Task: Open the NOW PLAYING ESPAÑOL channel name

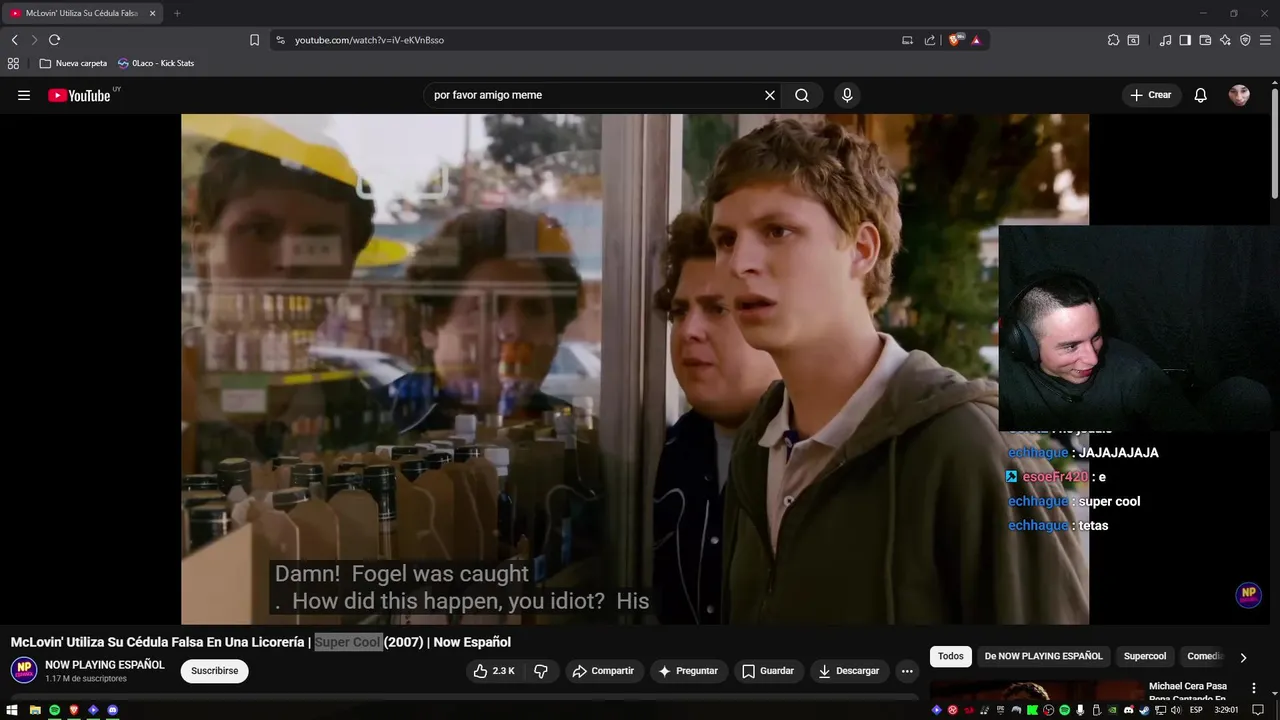Action: pyautogui.click(x=105, y=665)
